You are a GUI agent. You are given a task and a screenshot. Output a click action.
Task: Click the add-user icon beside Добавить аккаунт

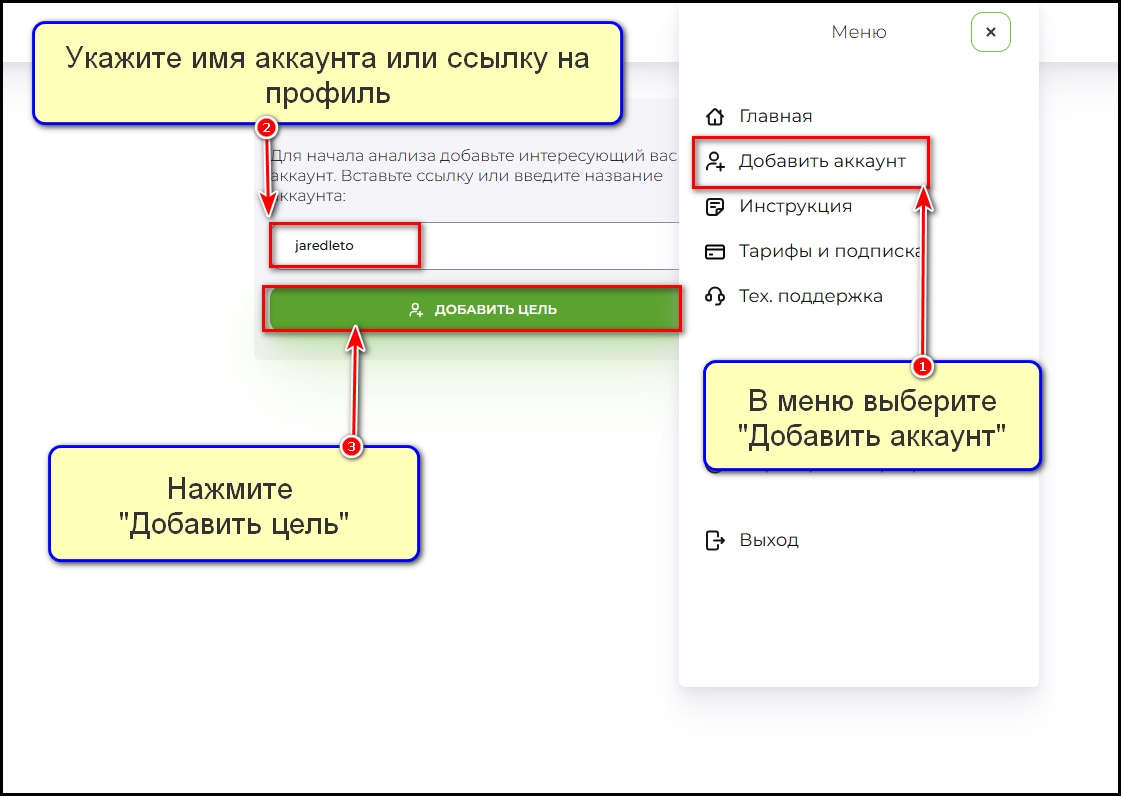714,161
